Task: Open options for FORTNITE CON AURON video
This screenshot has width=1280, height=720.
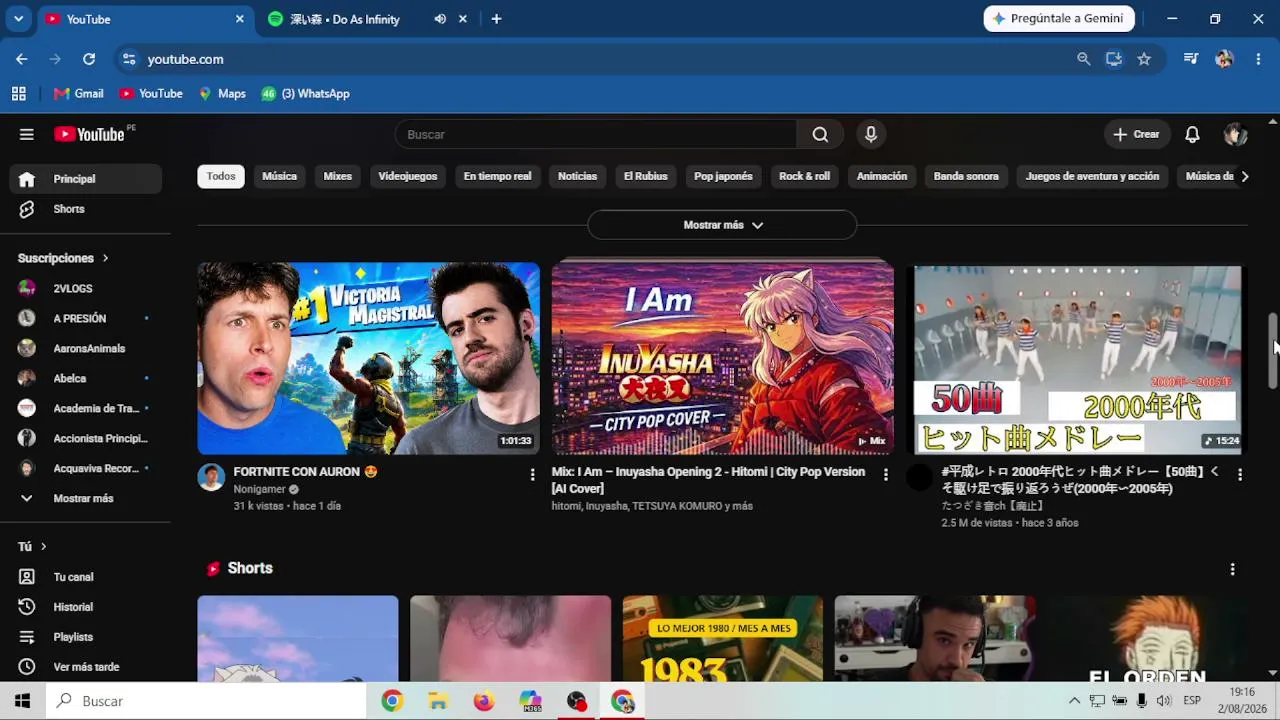Action: pos(532,475)
